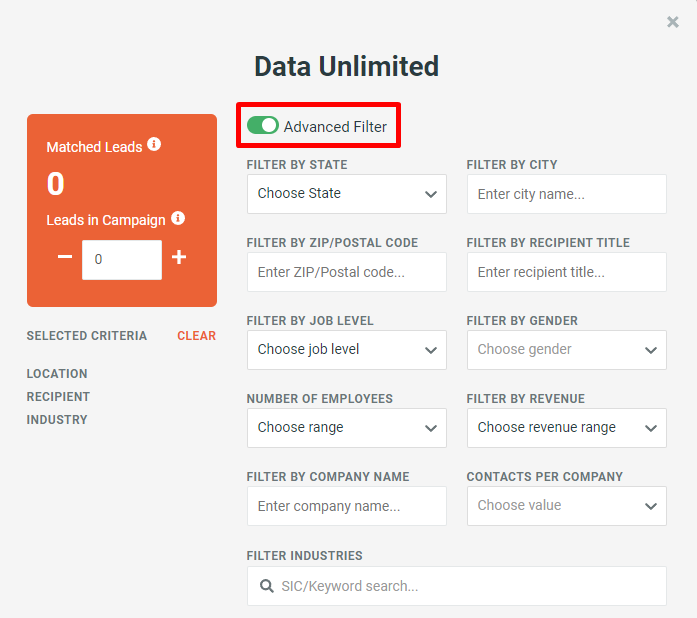
Task: Click the city name input field
Action: [566, 194]
